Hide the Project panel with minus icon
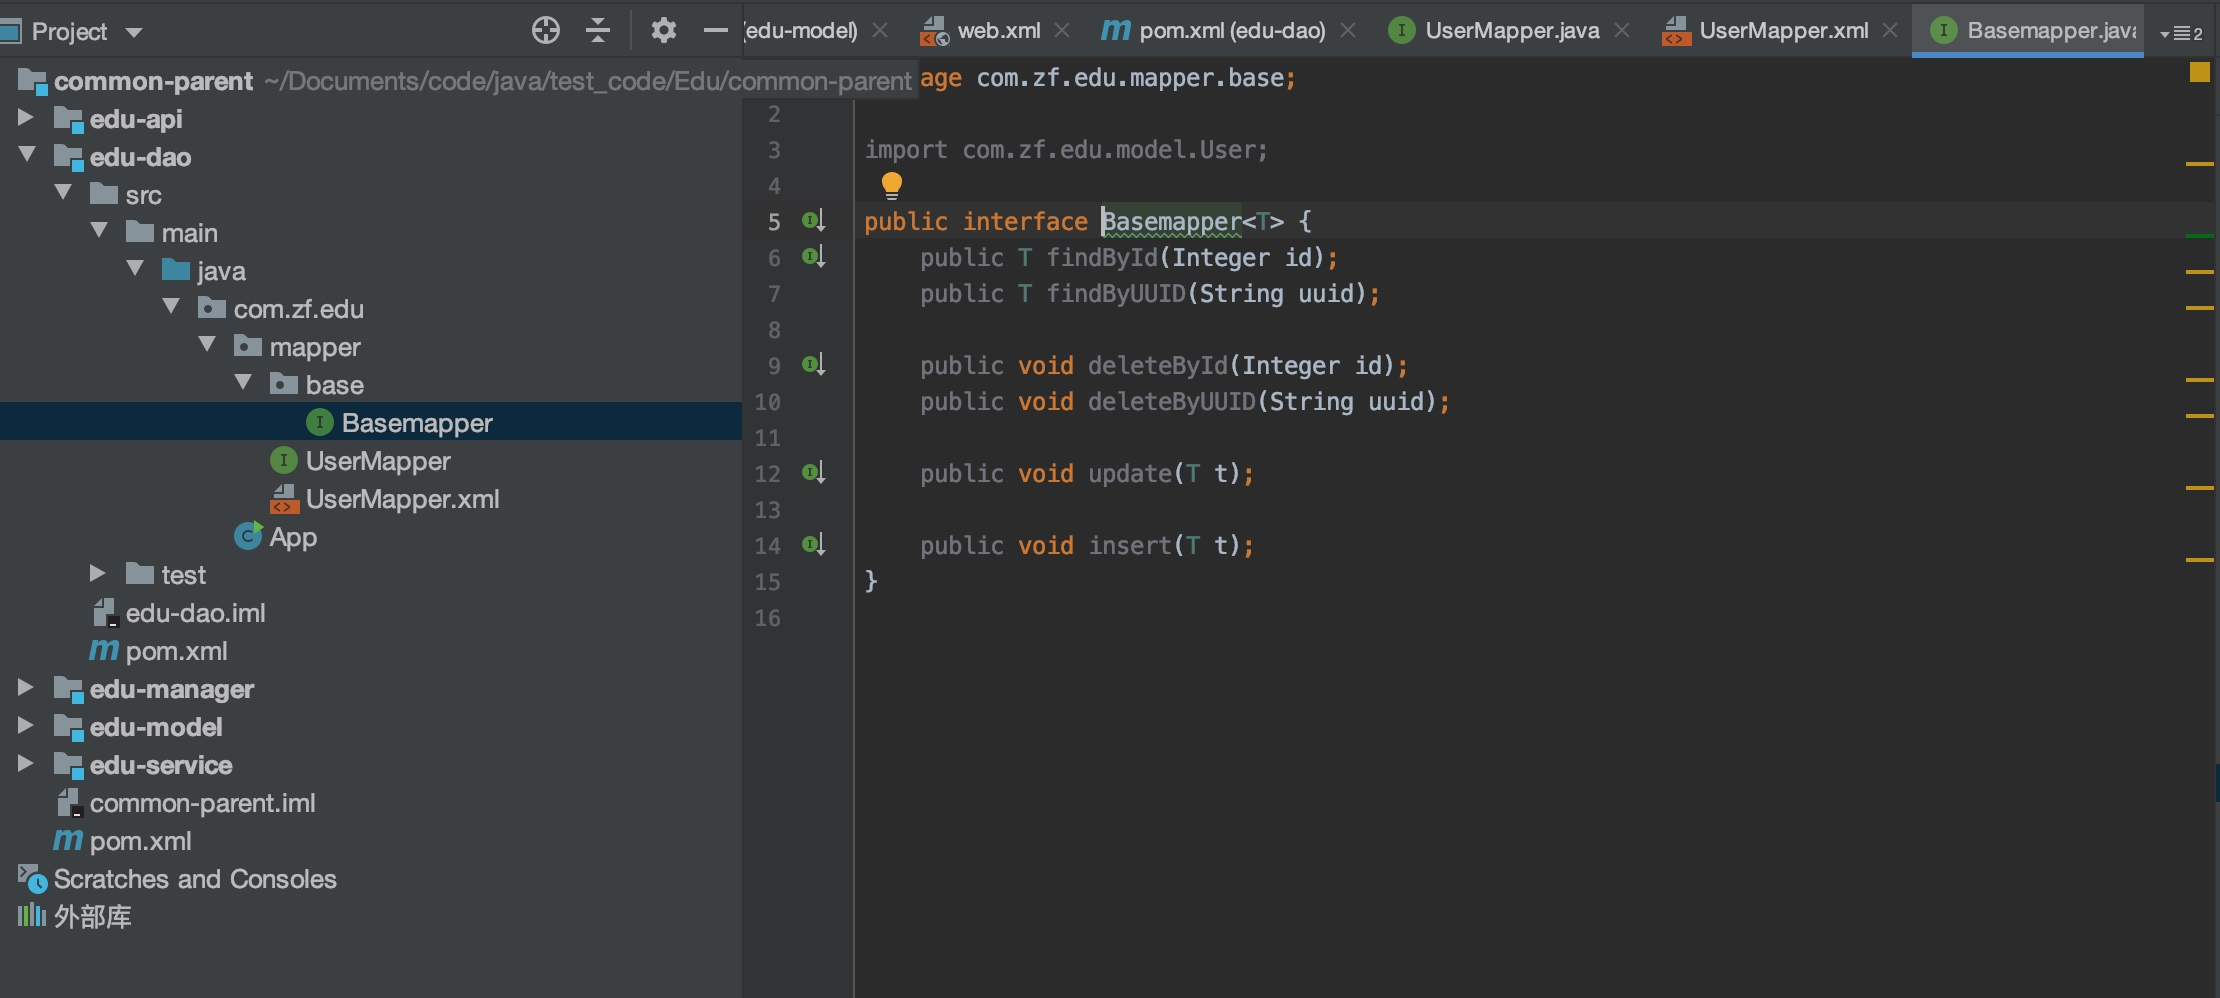 click(x=715, y=30)
